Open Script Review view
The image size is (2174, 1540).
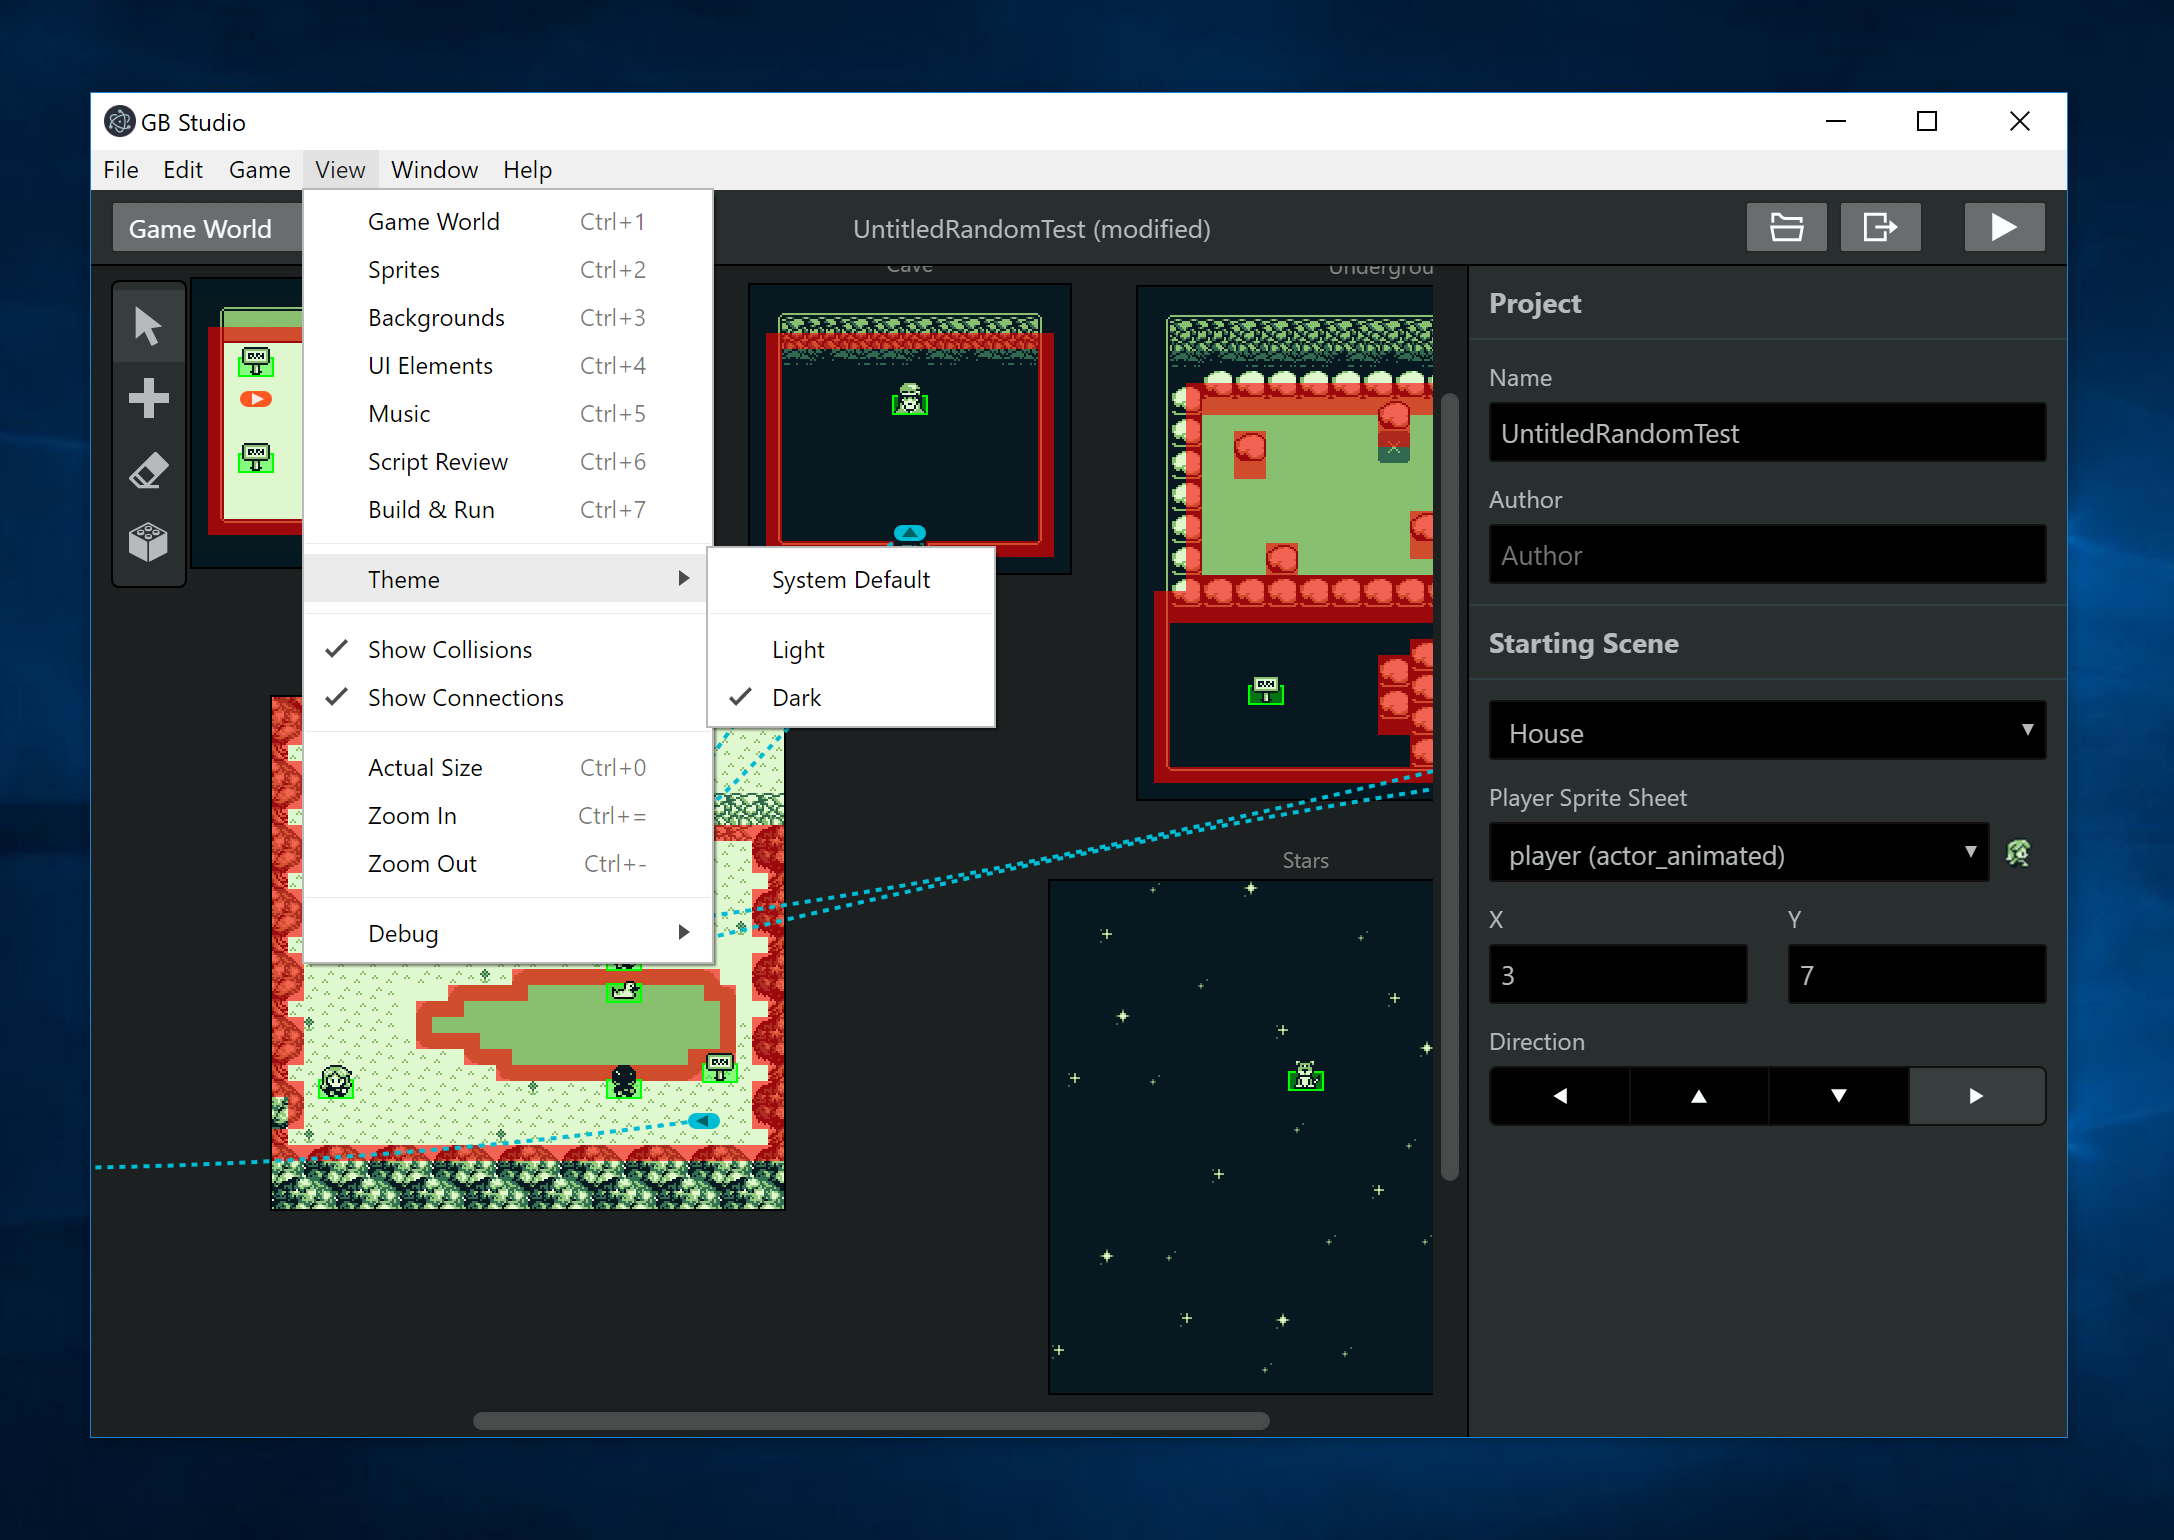[x=508, y=462]
